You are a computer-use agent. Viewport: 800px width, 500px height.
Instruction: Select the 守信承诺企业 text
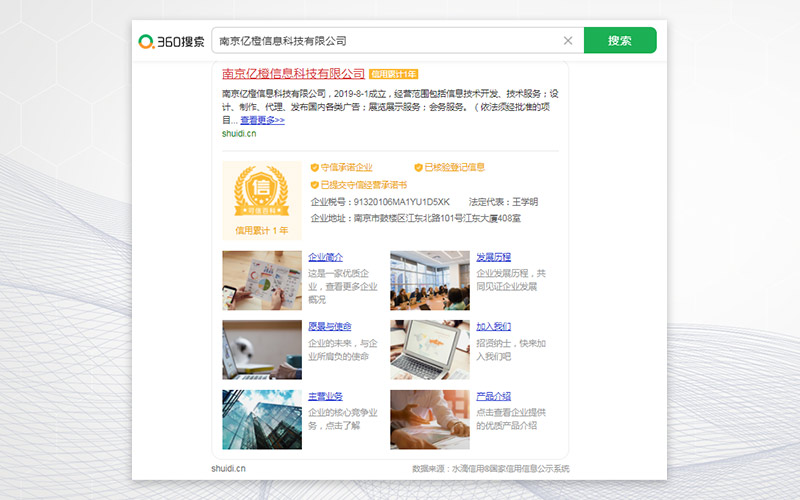tap(346, 167)
